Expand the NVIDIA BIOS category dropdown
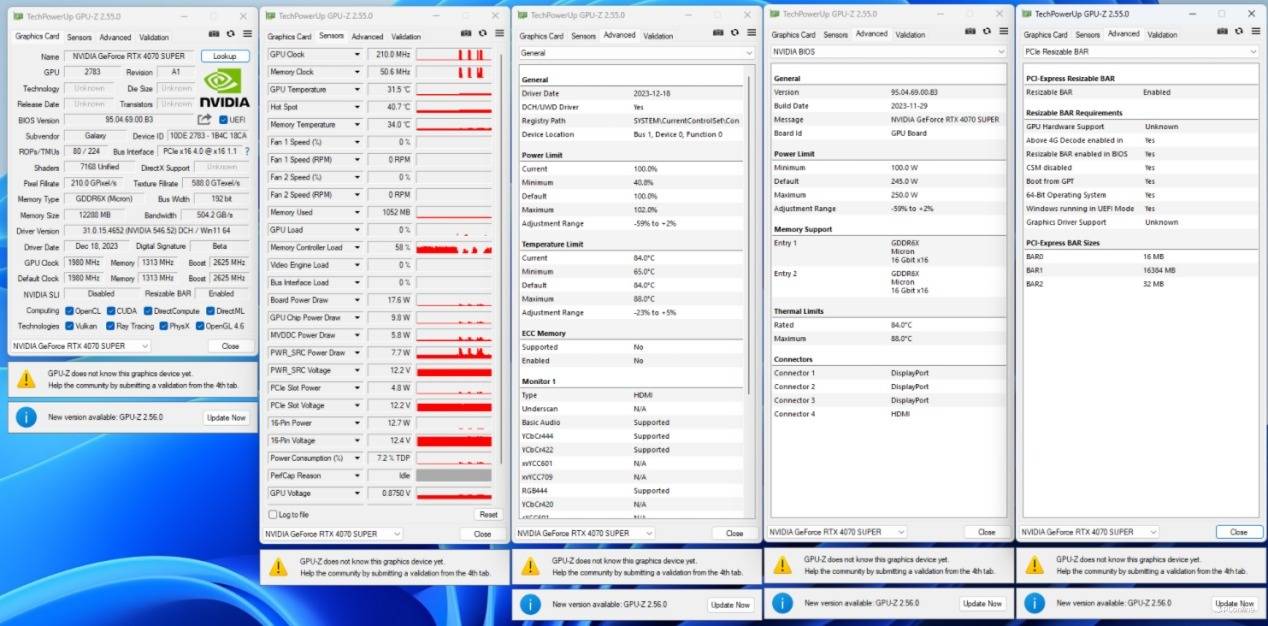Screen dimensions: 1268x626 click(1001, 51)
